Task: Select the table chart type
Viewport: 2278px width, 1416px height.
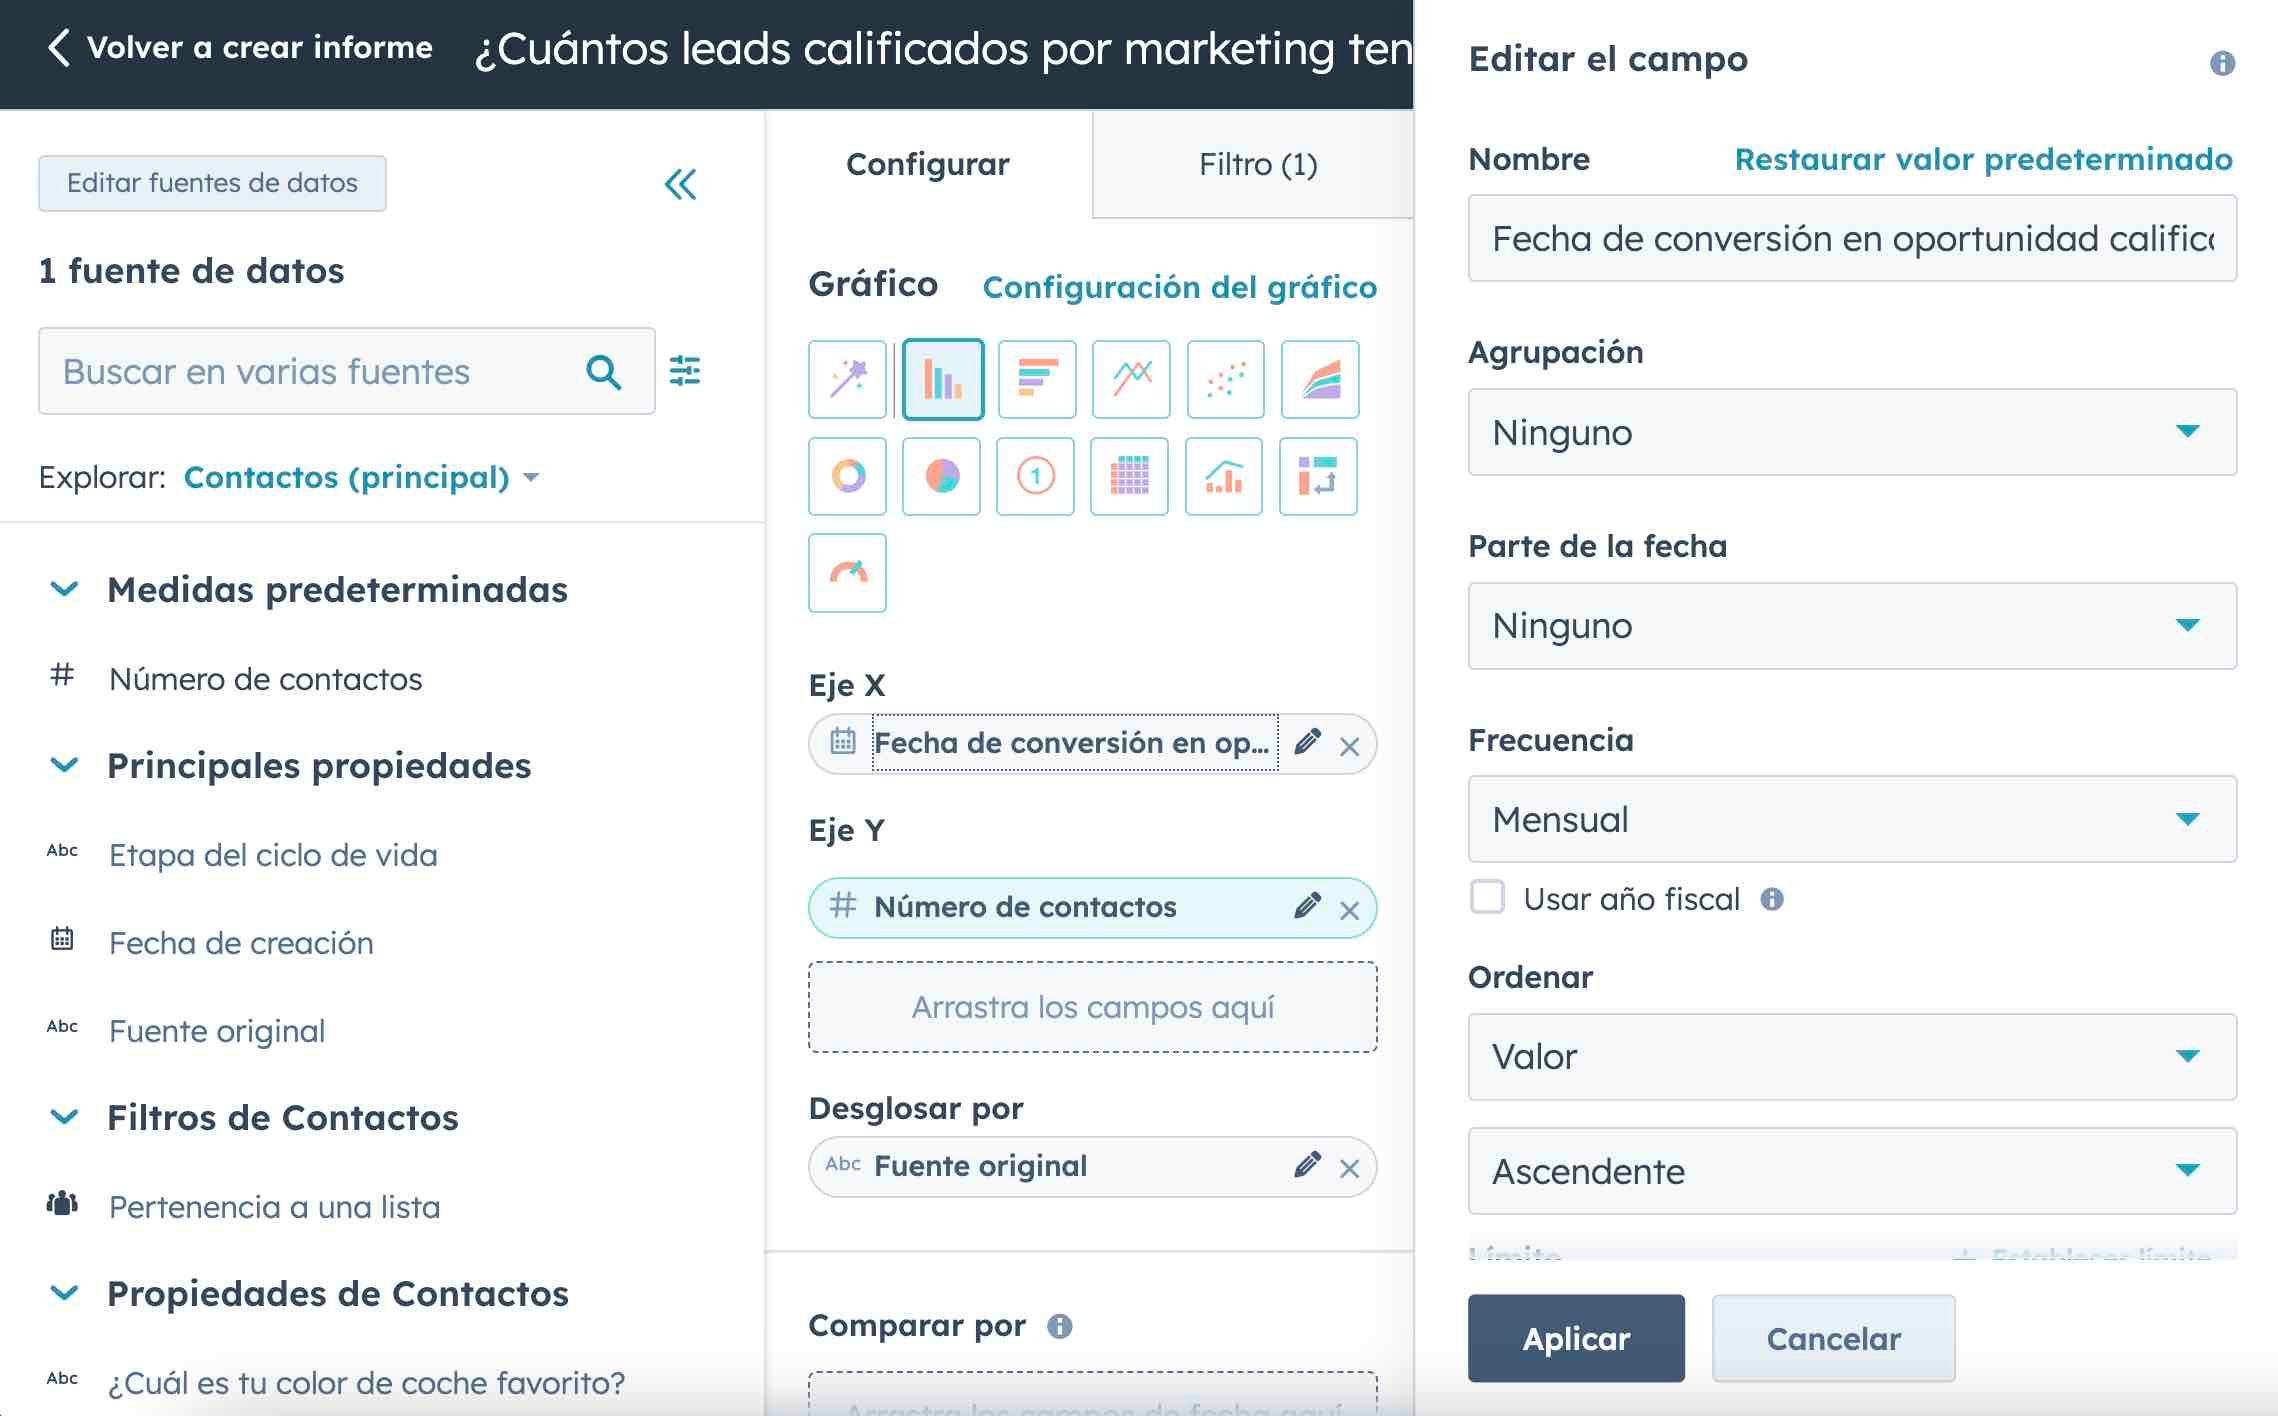Action: (1129, 476)
